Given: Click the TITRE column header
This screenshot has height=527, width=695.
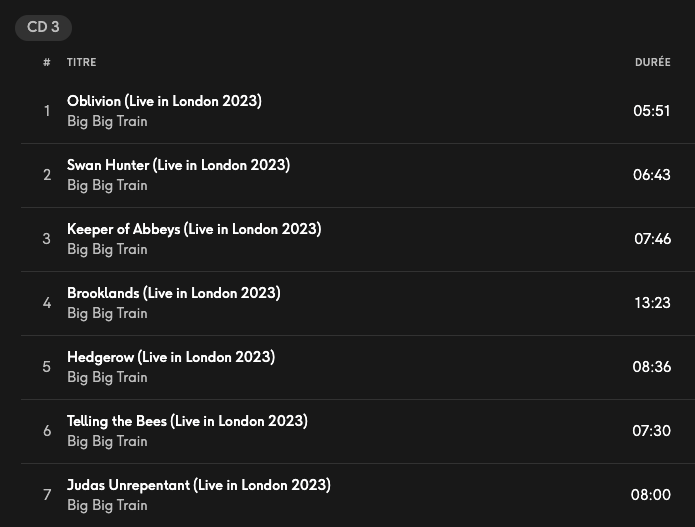Looking at the screenshot, I should pyautogui.click(x=82, y=62).
